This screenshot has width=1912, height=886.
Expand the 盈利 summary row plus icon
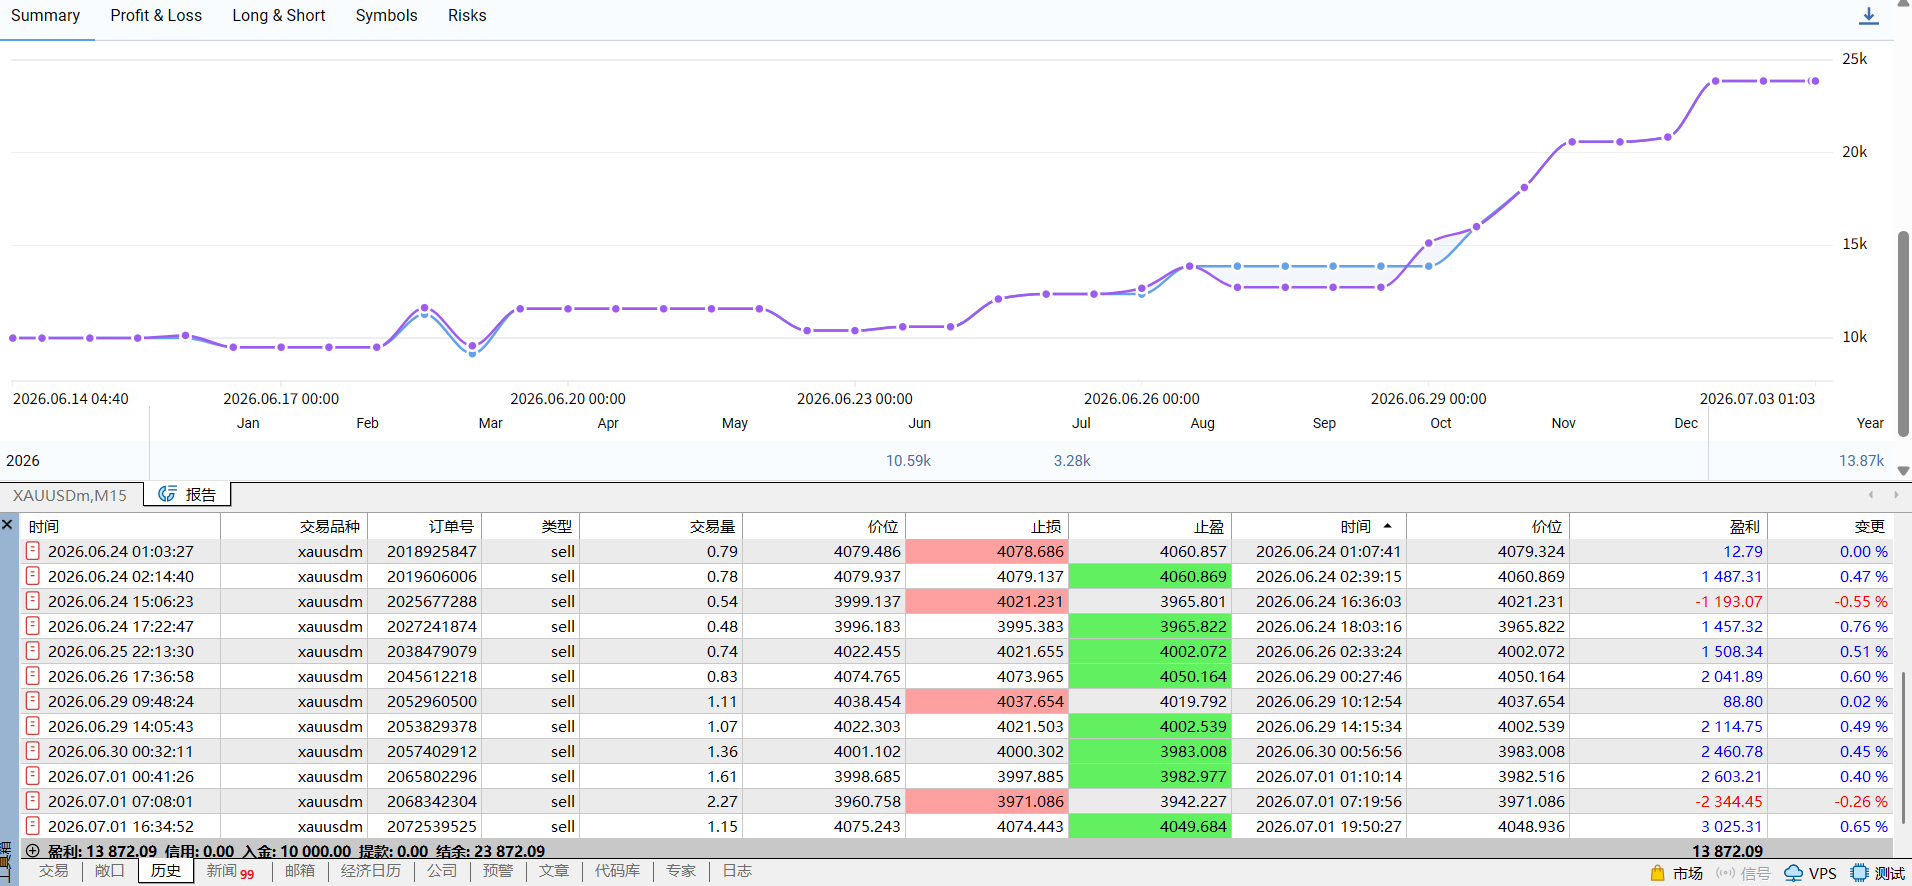(x=32, y=851)
